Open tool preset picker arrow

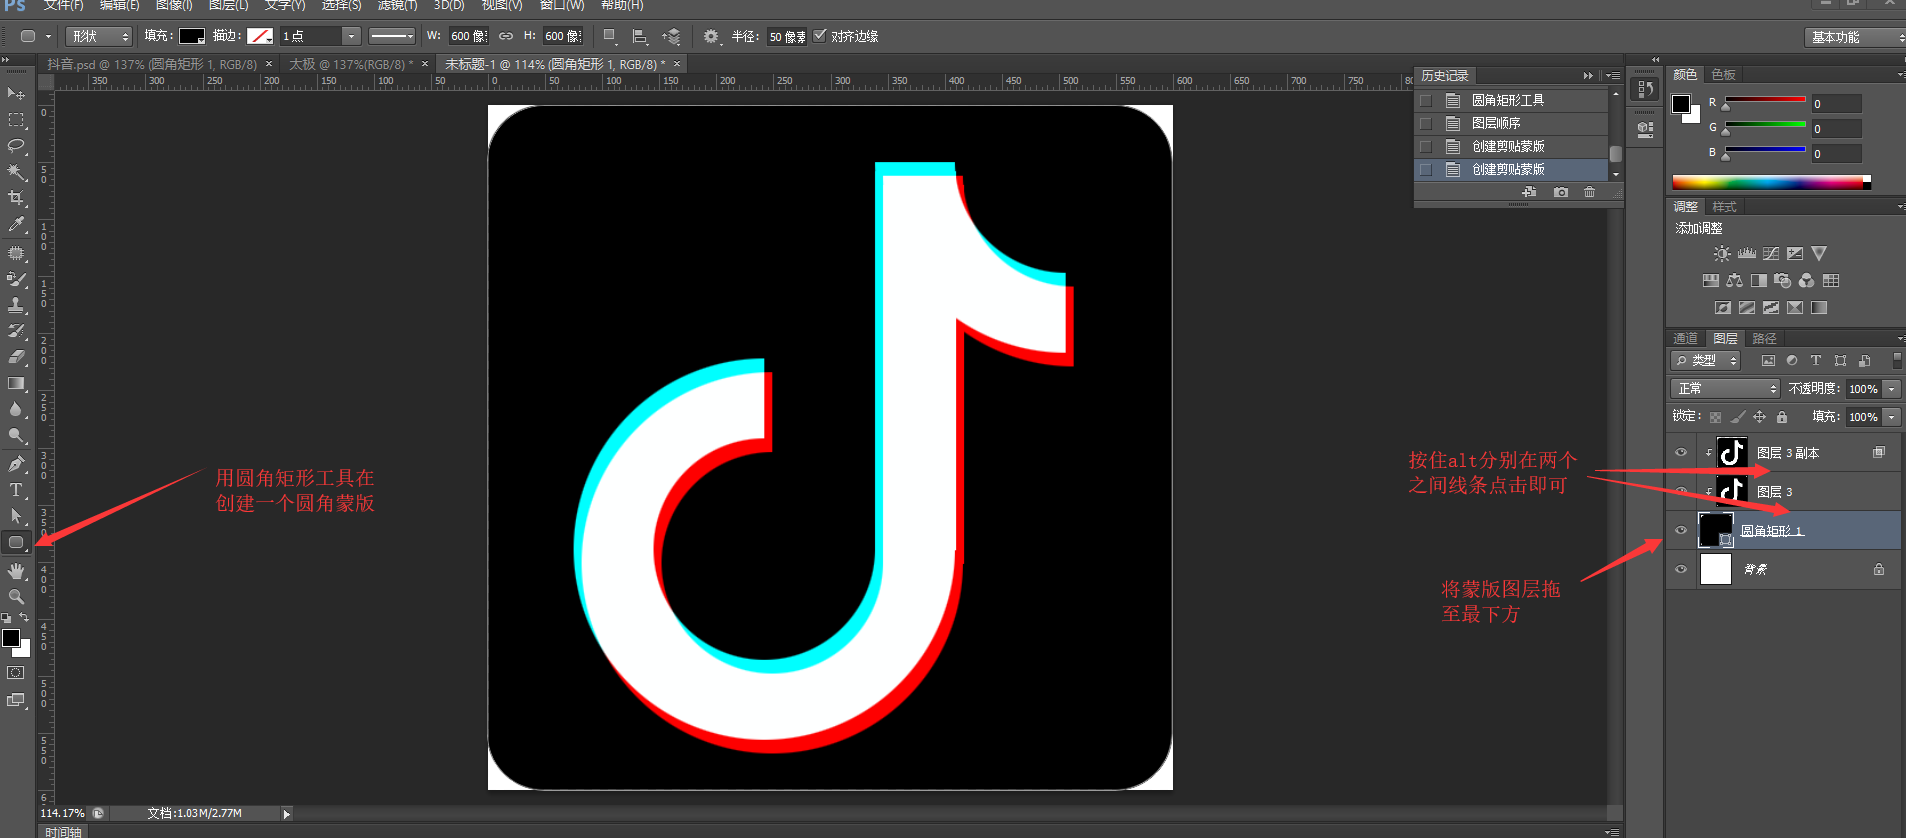coord(48,36)
